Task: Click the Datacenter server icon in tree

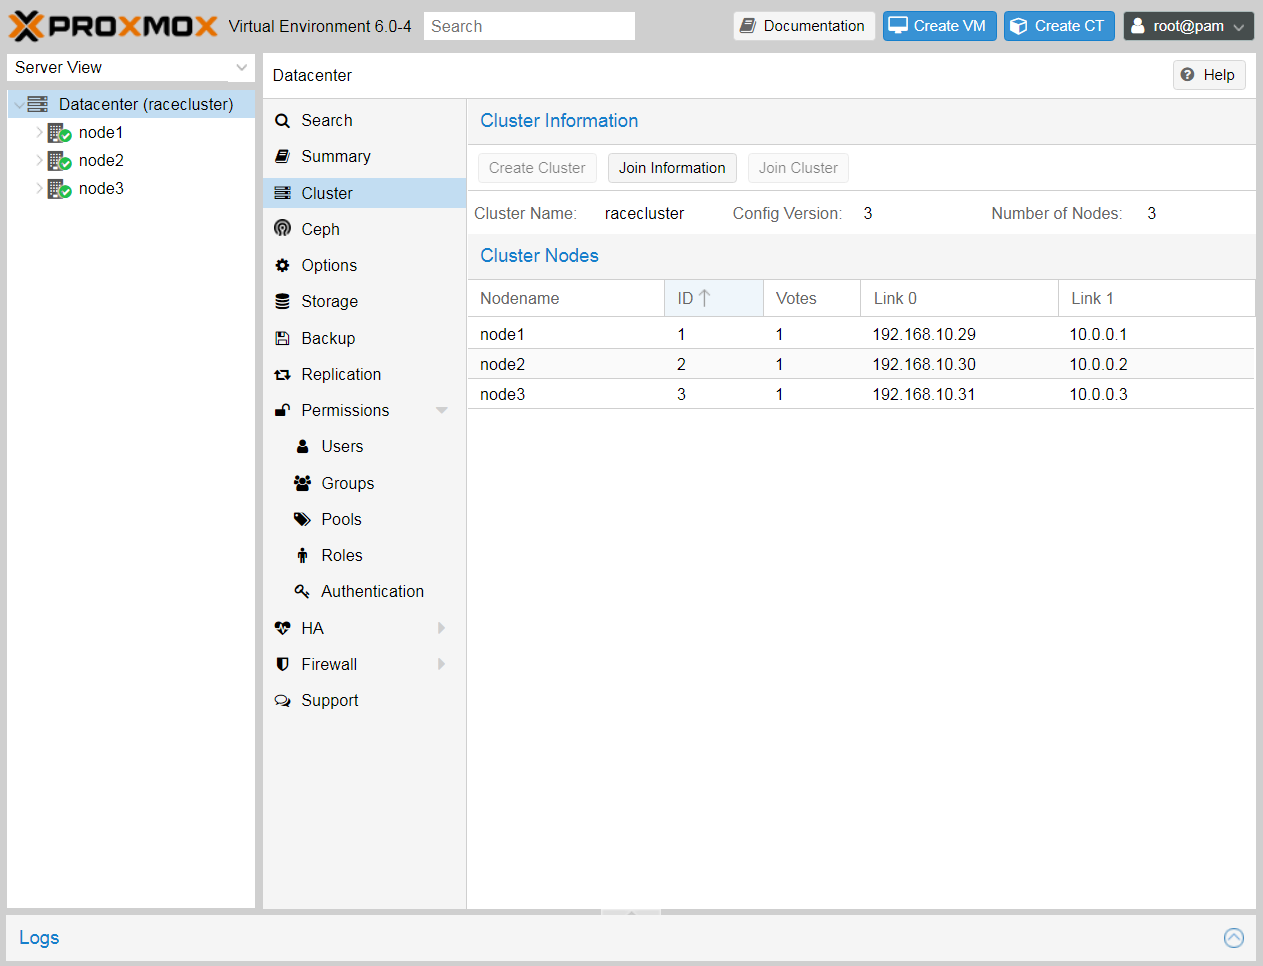Action: coord(38,104)
